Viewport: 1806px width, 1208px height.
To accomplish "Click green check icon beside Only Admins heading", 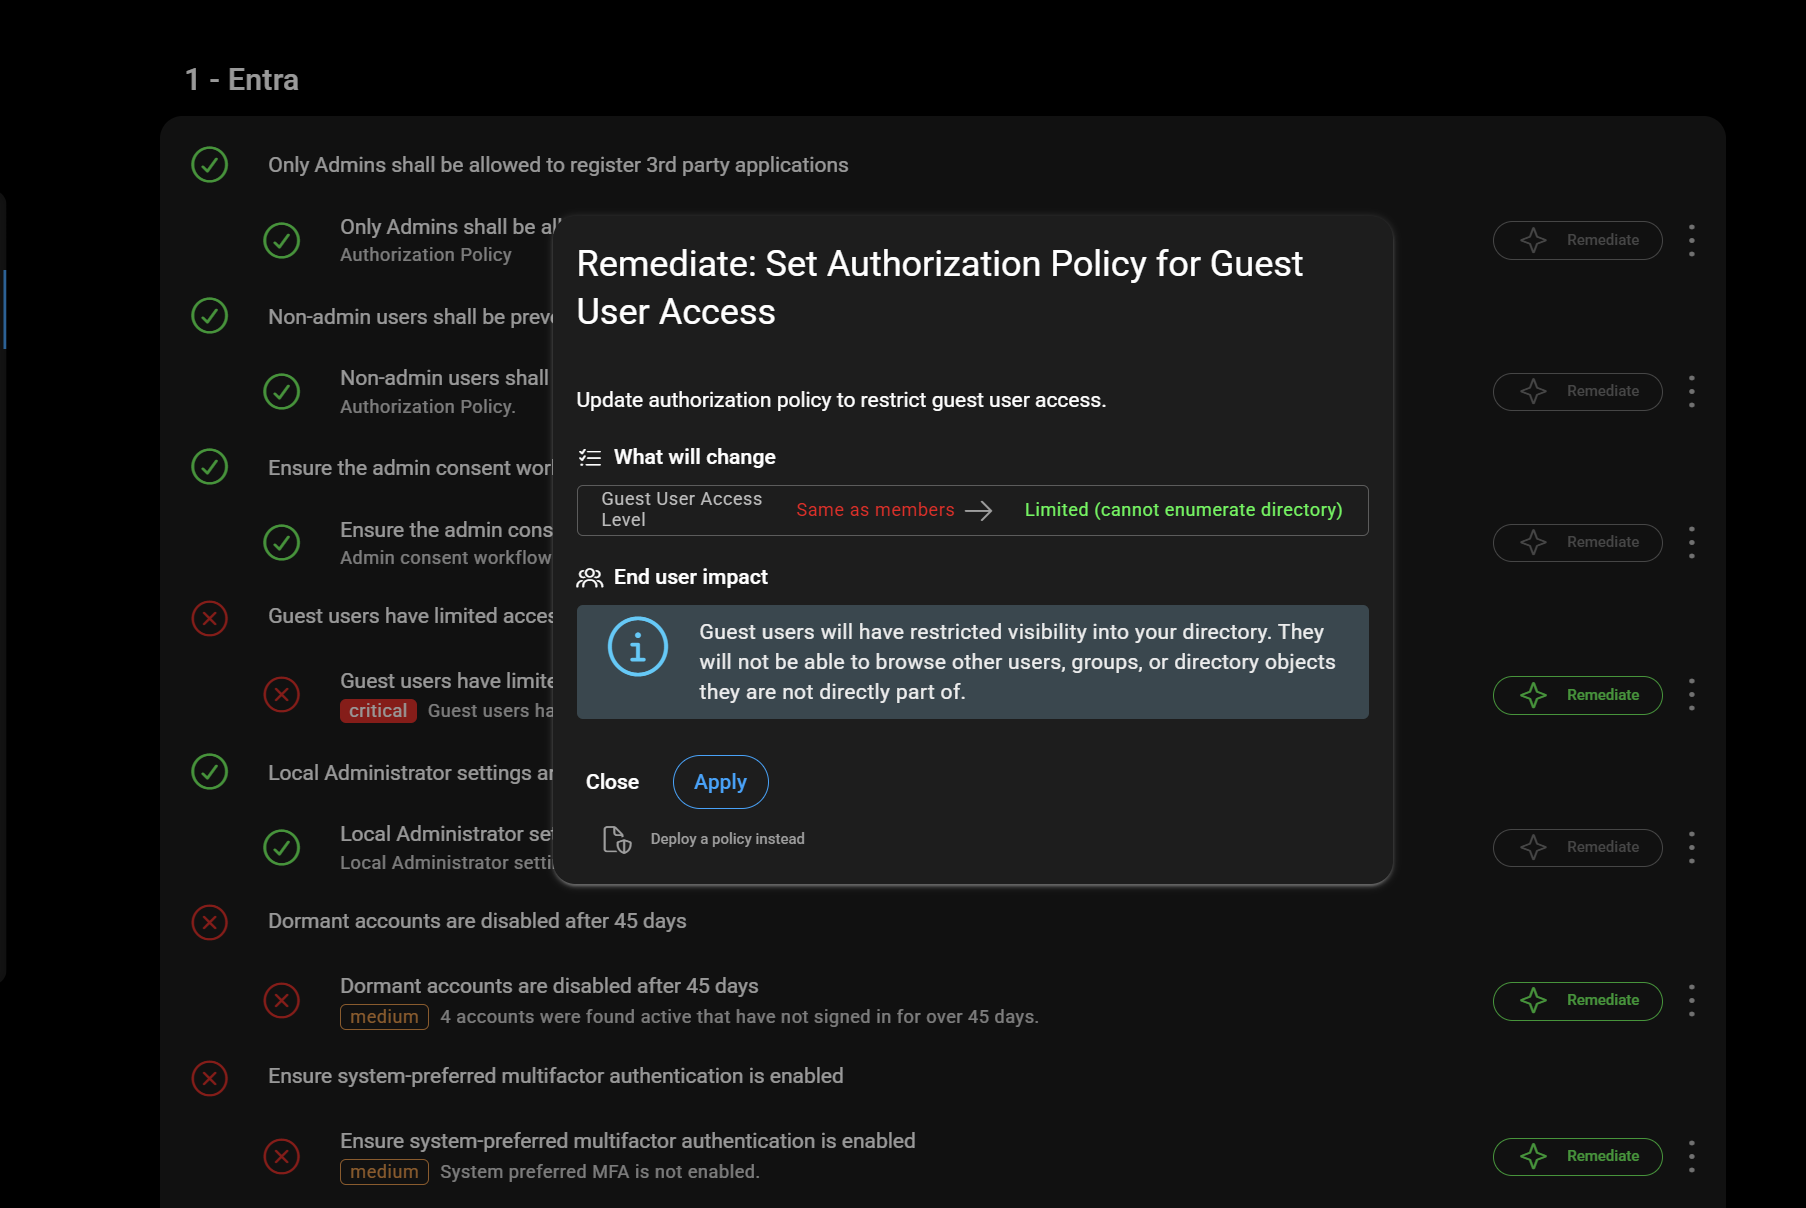I will click(x=210, y=165).
